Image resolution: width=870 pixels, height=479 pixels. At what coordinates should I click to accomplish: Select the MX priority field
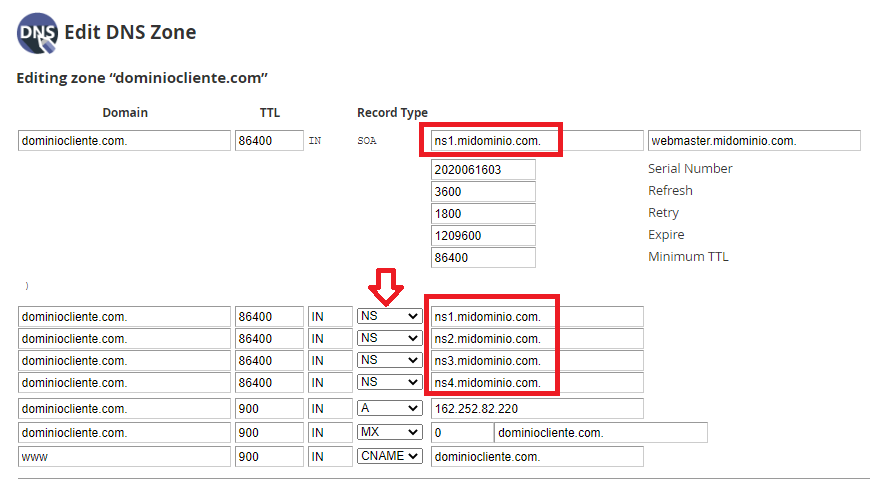(x=461, y=432)
